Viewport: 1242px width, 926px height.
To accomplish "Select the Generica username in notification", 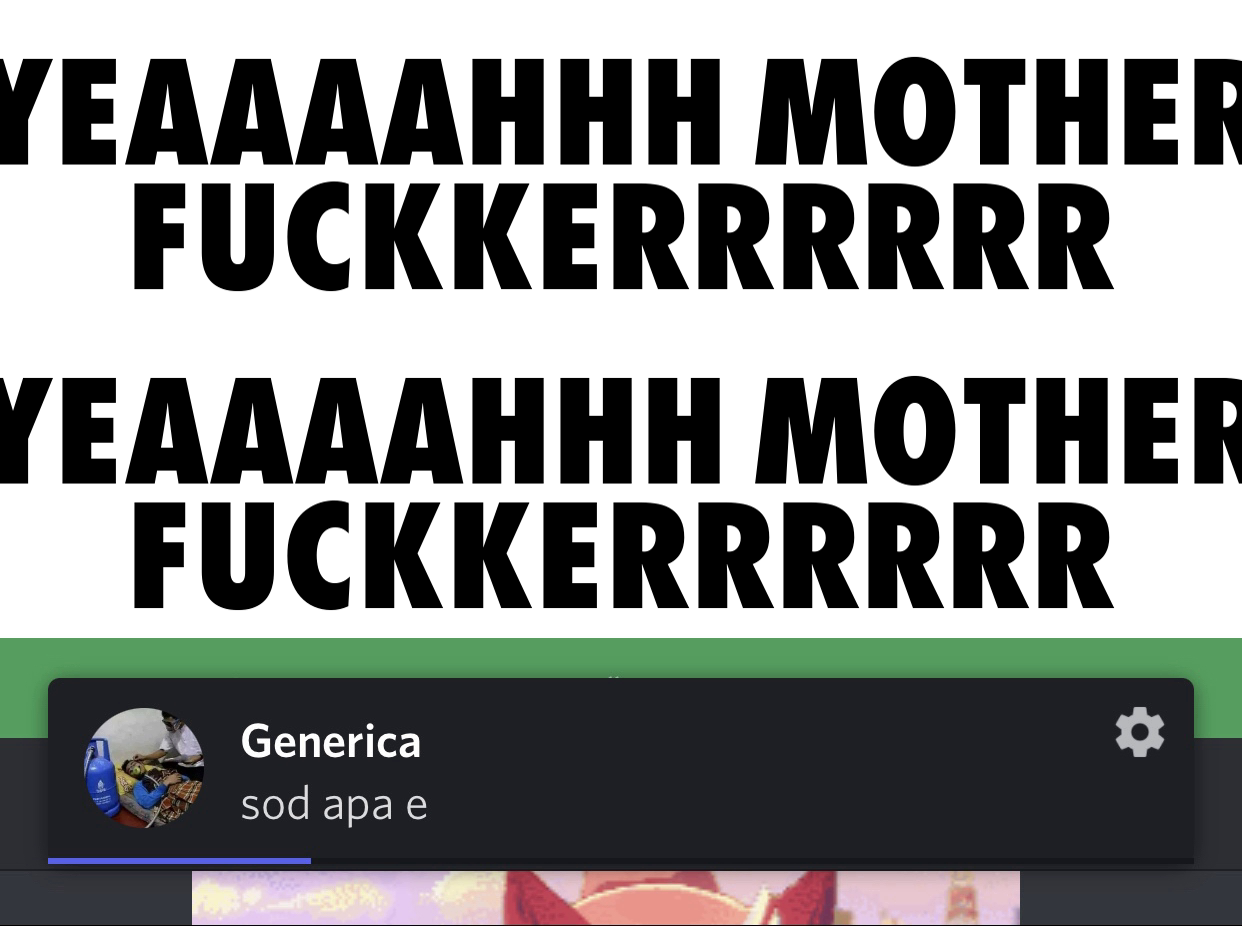I will tap(331, 741).
